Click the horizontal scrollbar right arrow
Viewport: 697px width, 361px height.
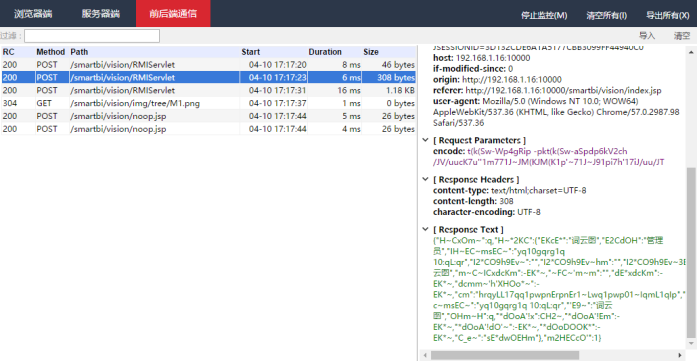[680, 355]
